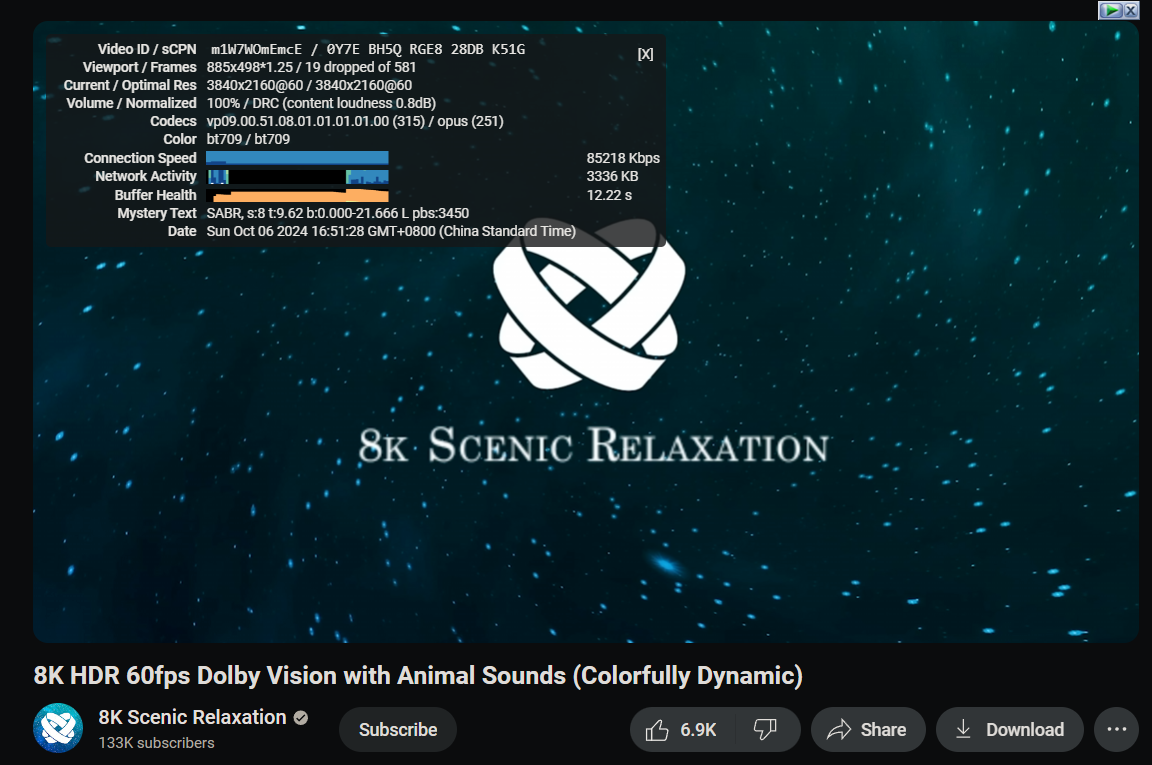Click the Volume / Normalized value
Image resolution: width=1152 pixels, height=765 pixels.
(x=321, y=103)
